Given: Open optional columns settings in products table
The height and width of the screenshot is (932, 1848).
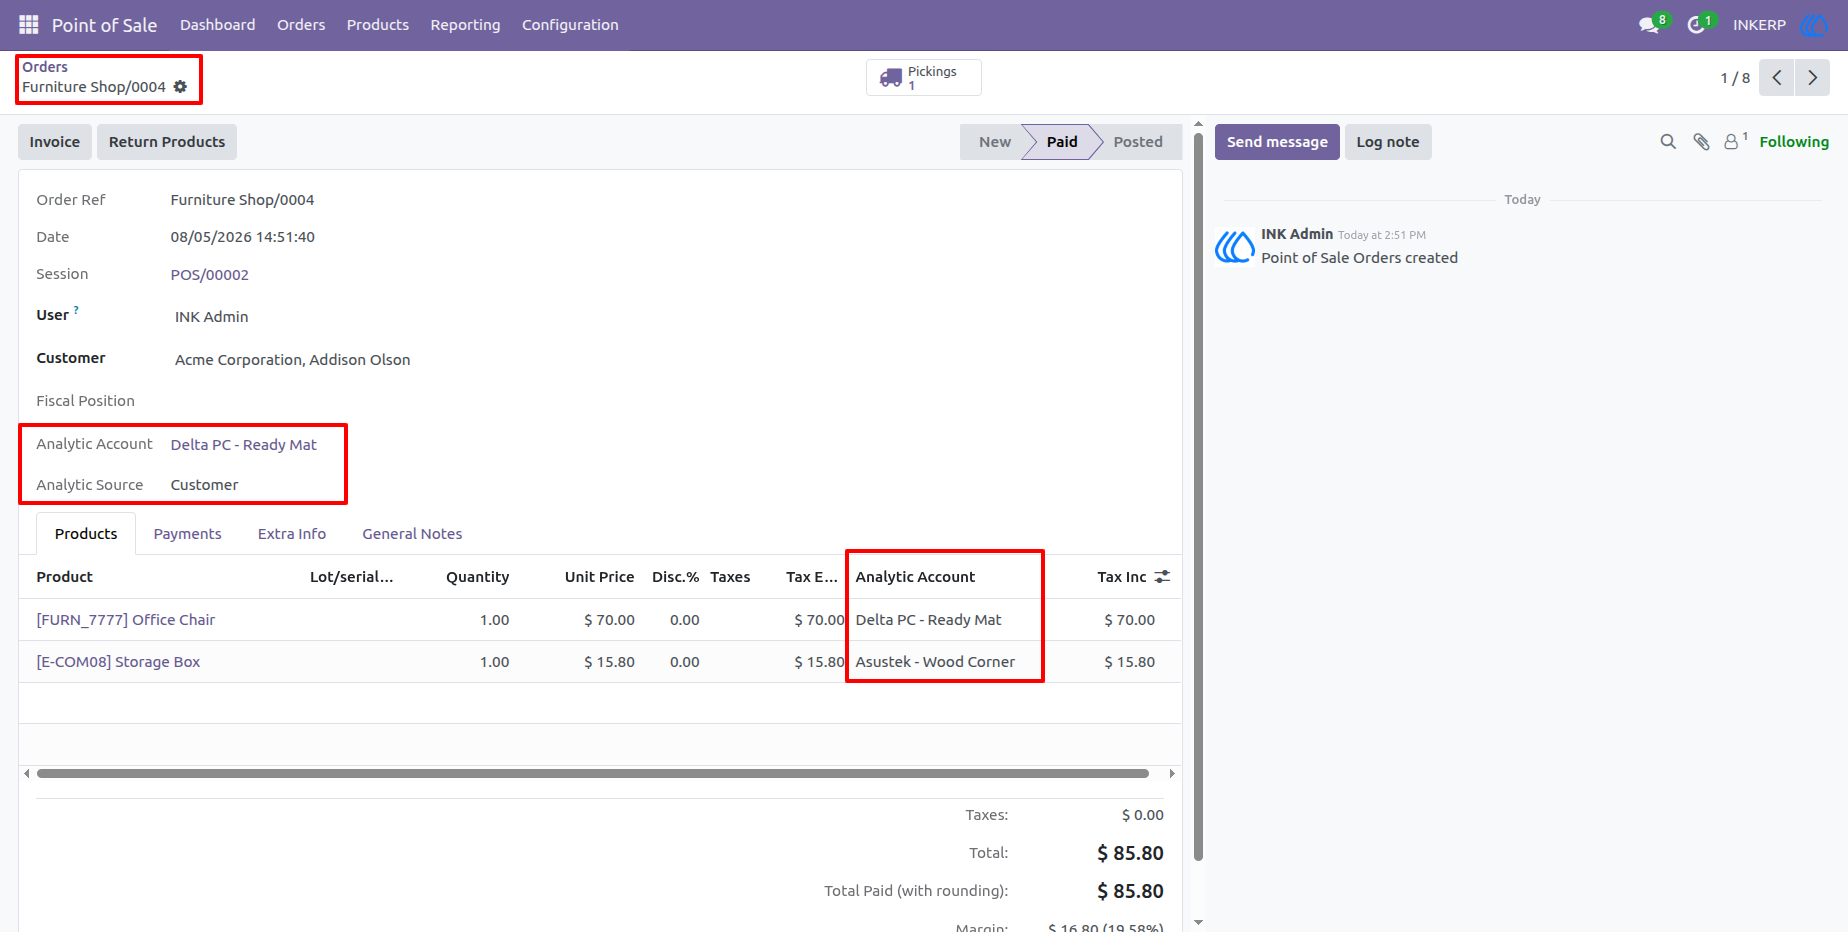Looking at the screenshot, I should 1162,577.
